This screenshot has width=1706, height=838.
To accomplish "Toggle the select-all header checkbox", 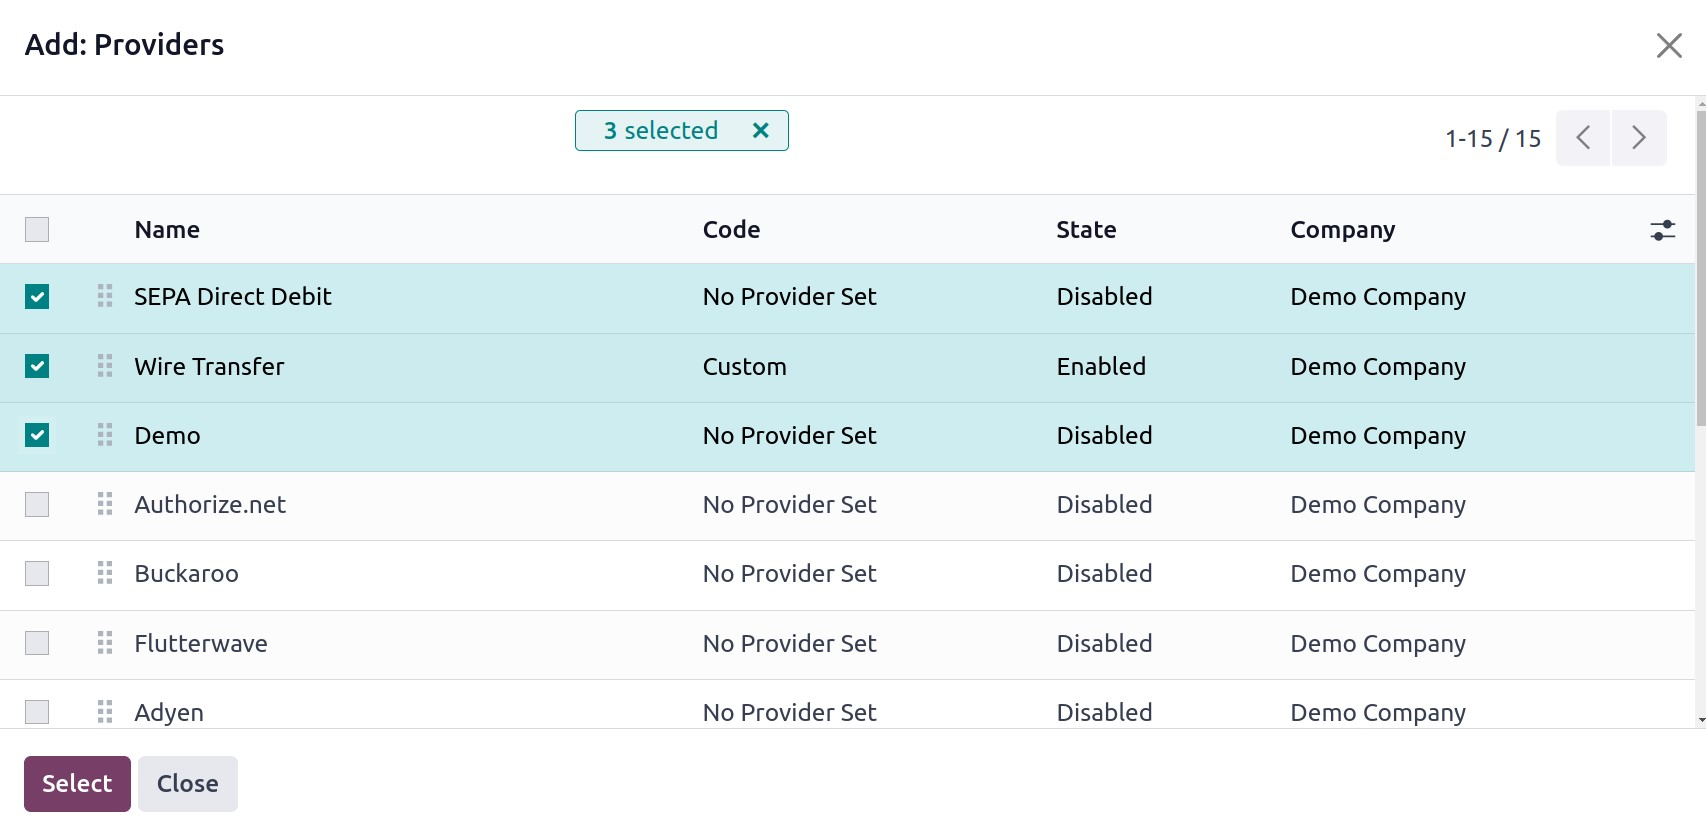I will (x=37, y=230).
